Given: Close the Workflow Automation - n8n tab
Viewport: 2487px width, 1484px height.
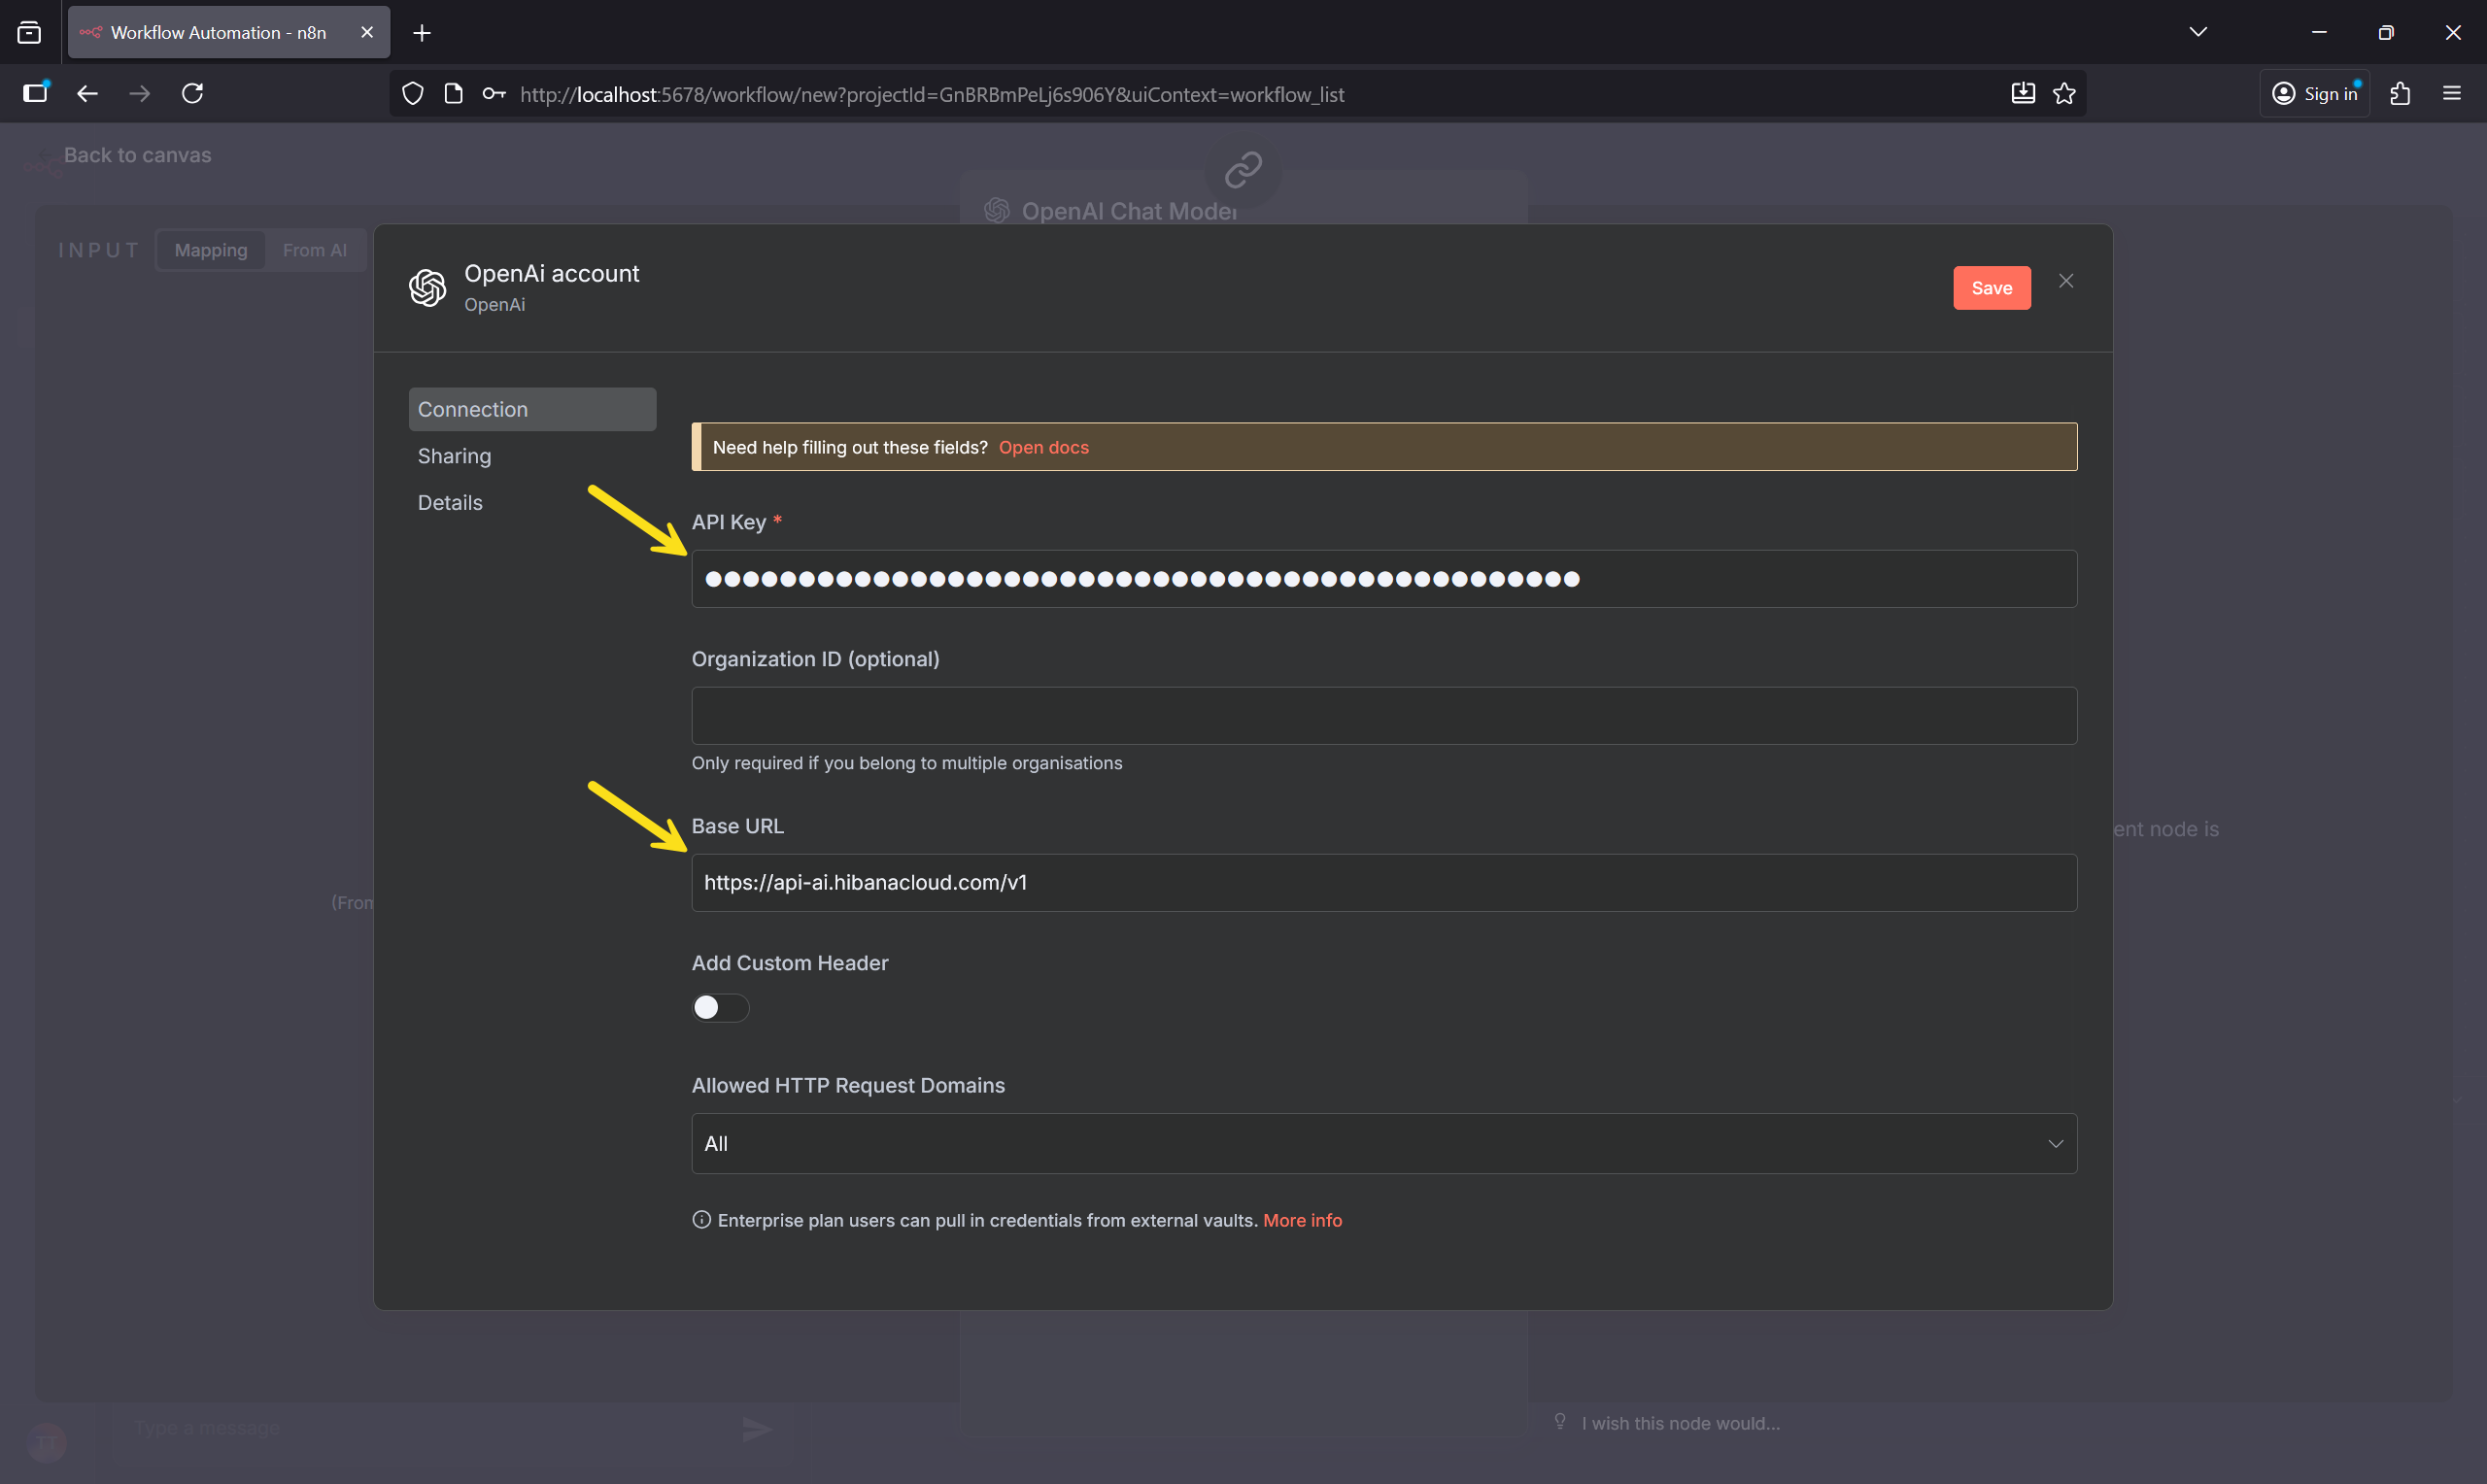Looking at the screenshot, I should 367,33.
